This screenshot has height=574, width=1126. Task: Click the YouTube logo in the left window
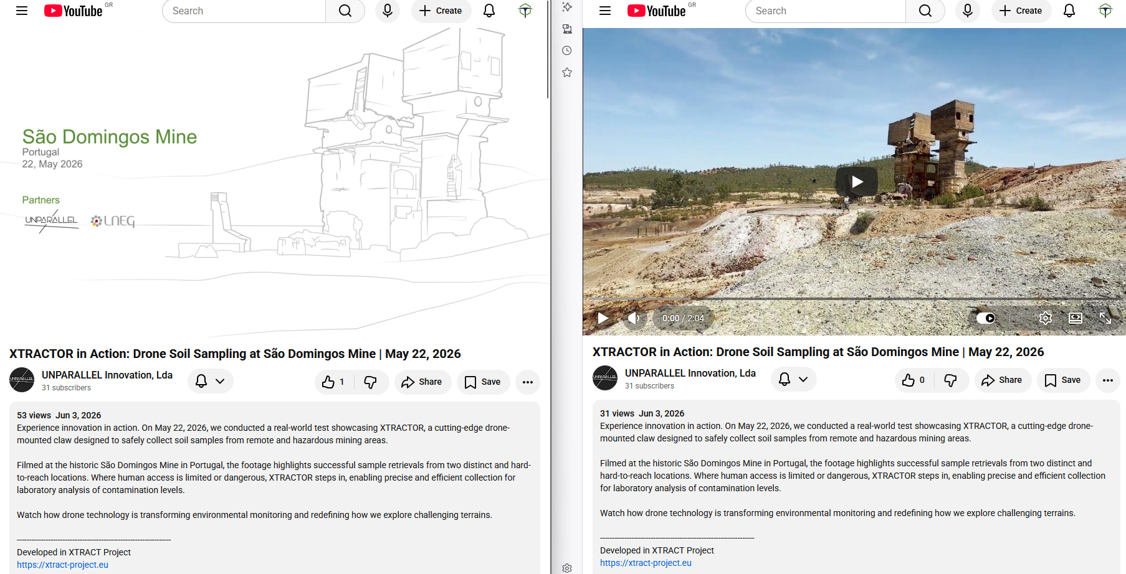(73, 11)
